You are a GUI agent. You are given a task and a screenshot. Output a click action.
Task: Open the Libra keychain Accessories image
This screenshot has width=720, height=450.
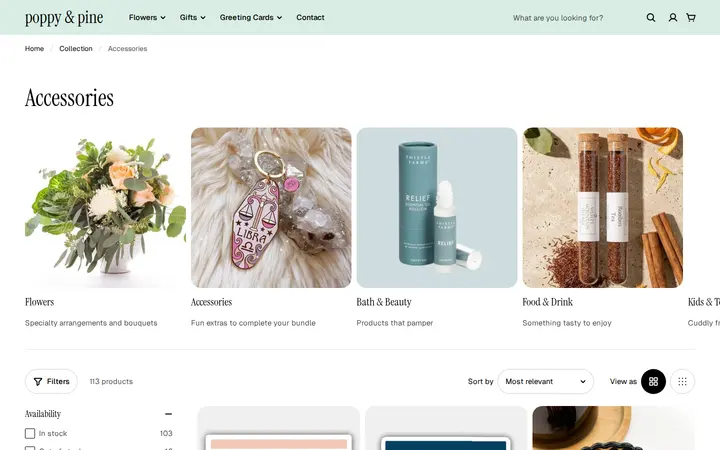271,208
